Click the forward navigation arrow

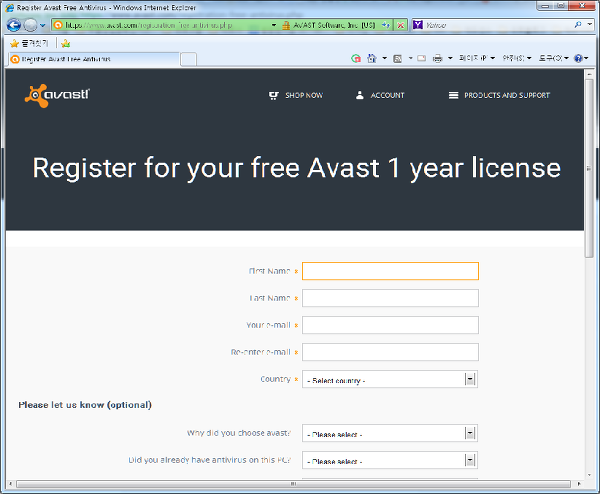point(30,25)
